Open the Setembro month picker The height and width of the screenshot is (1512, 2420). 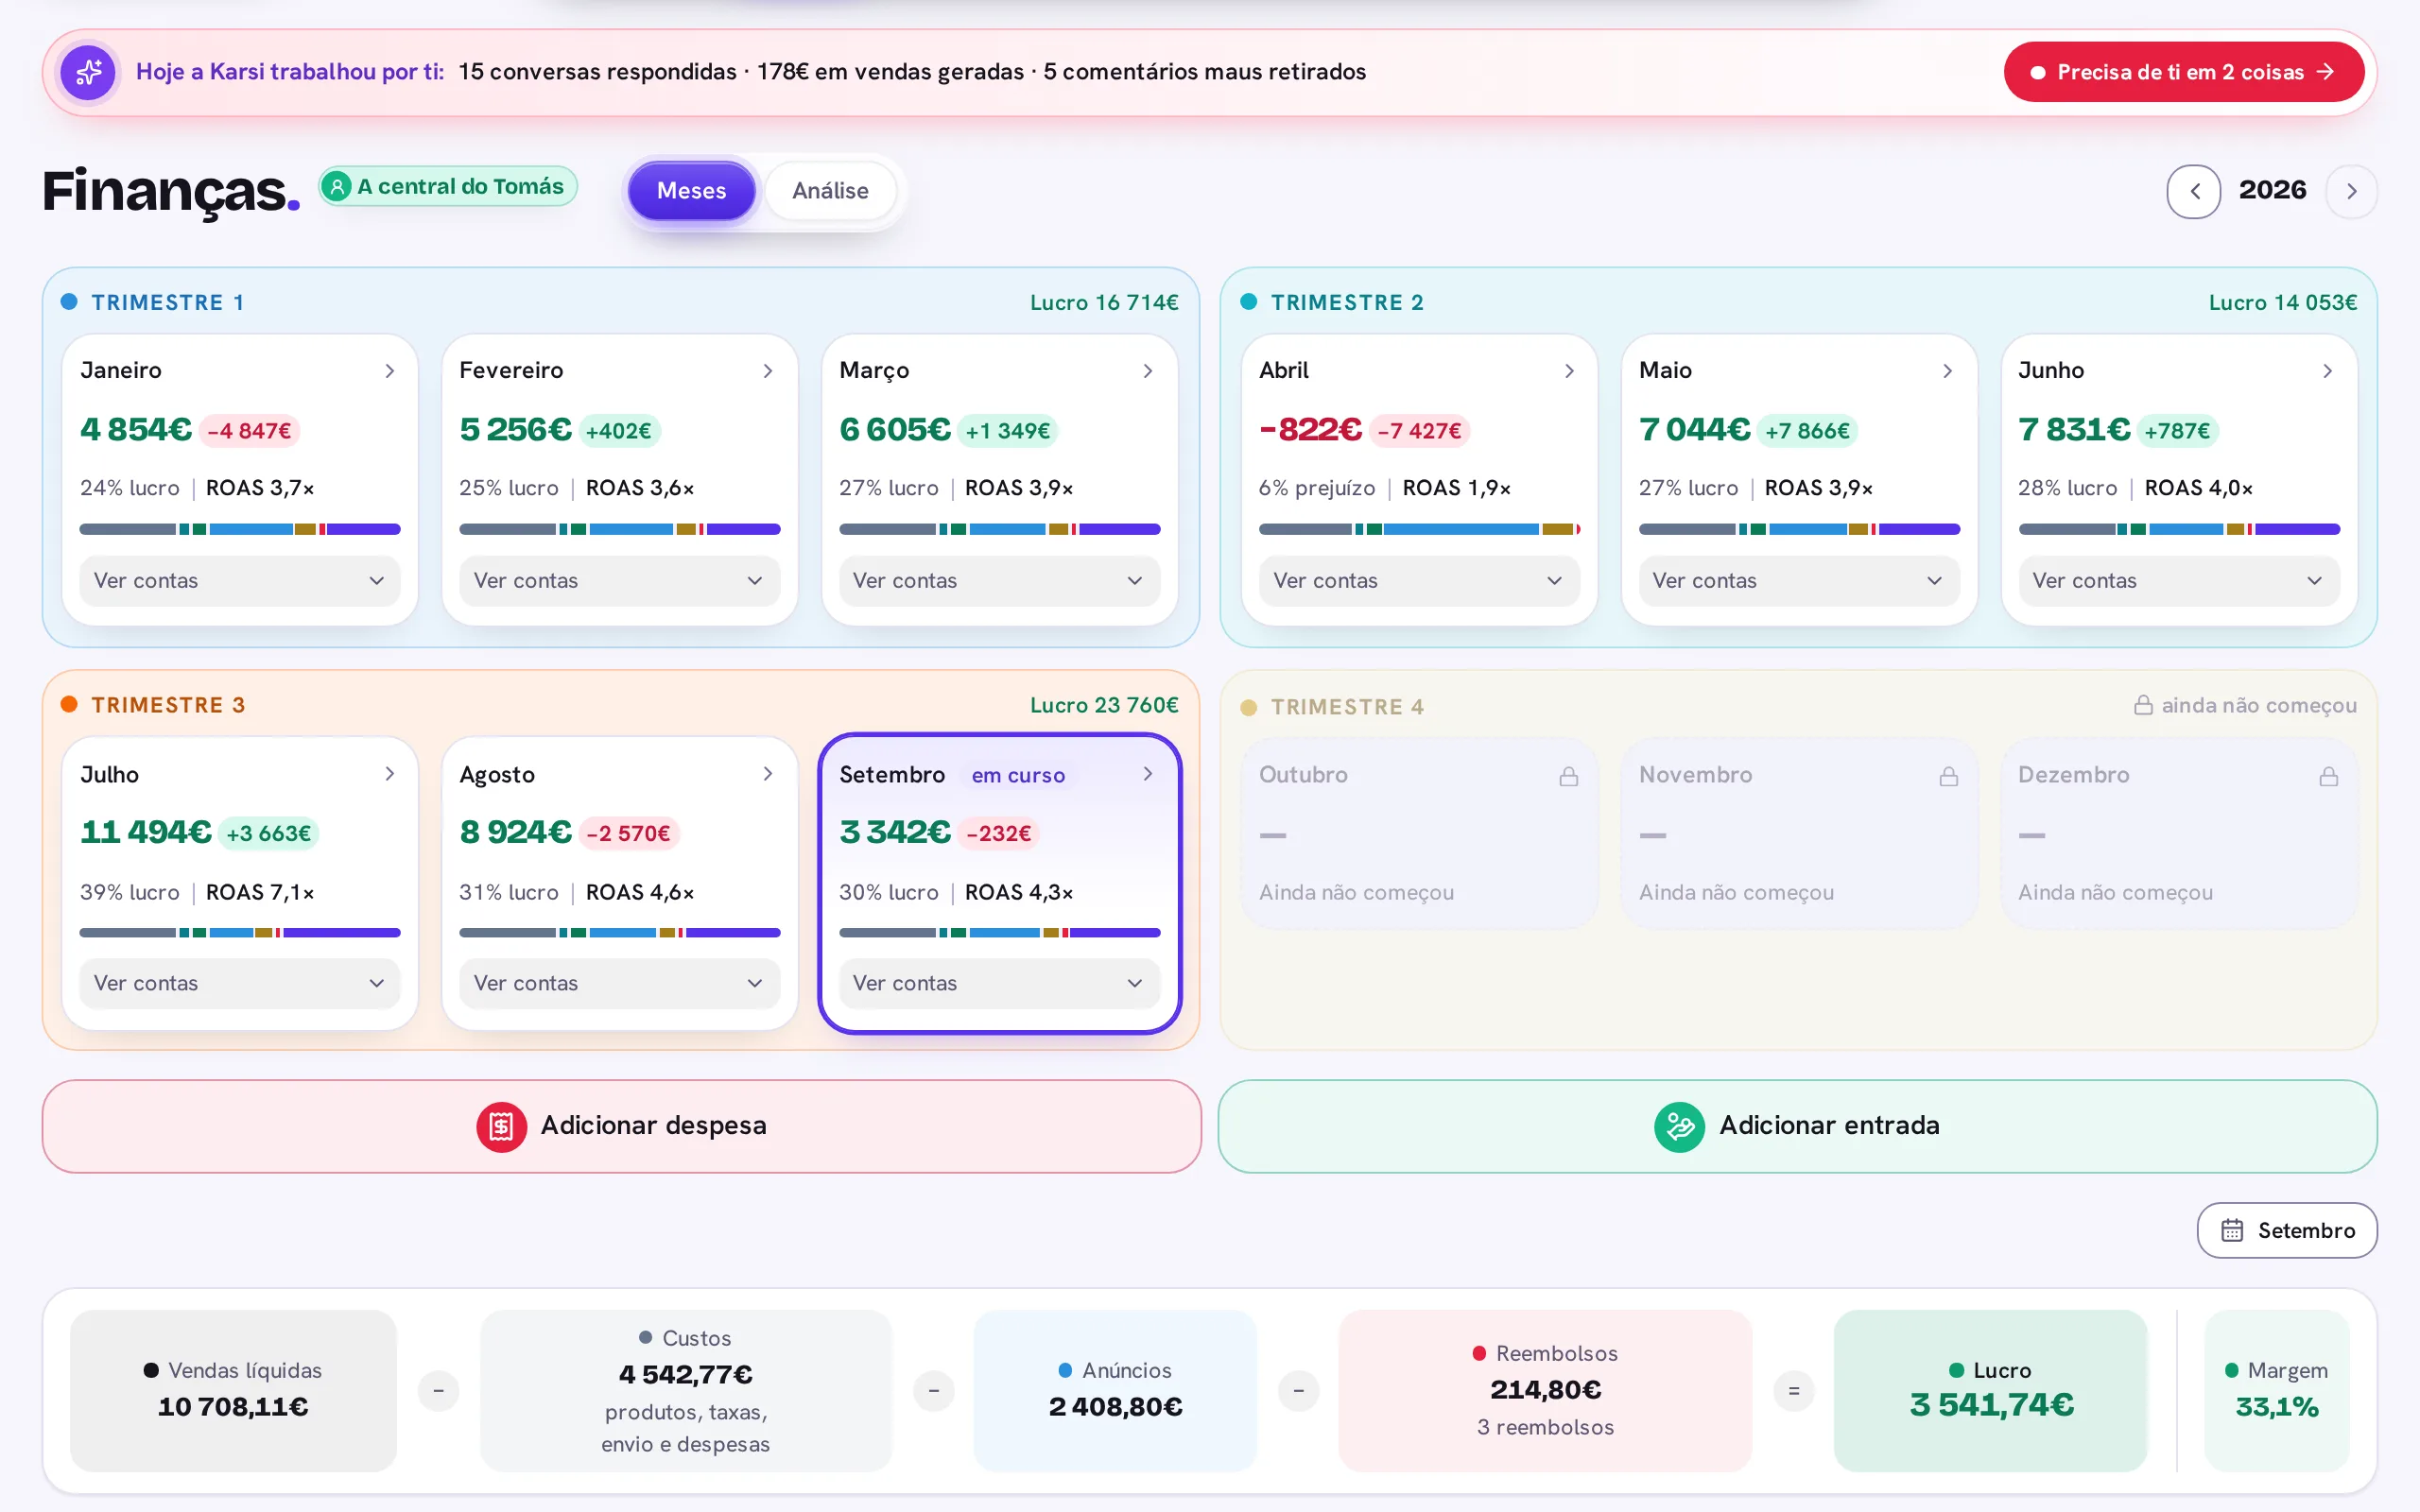[x=2287, y=1231]
